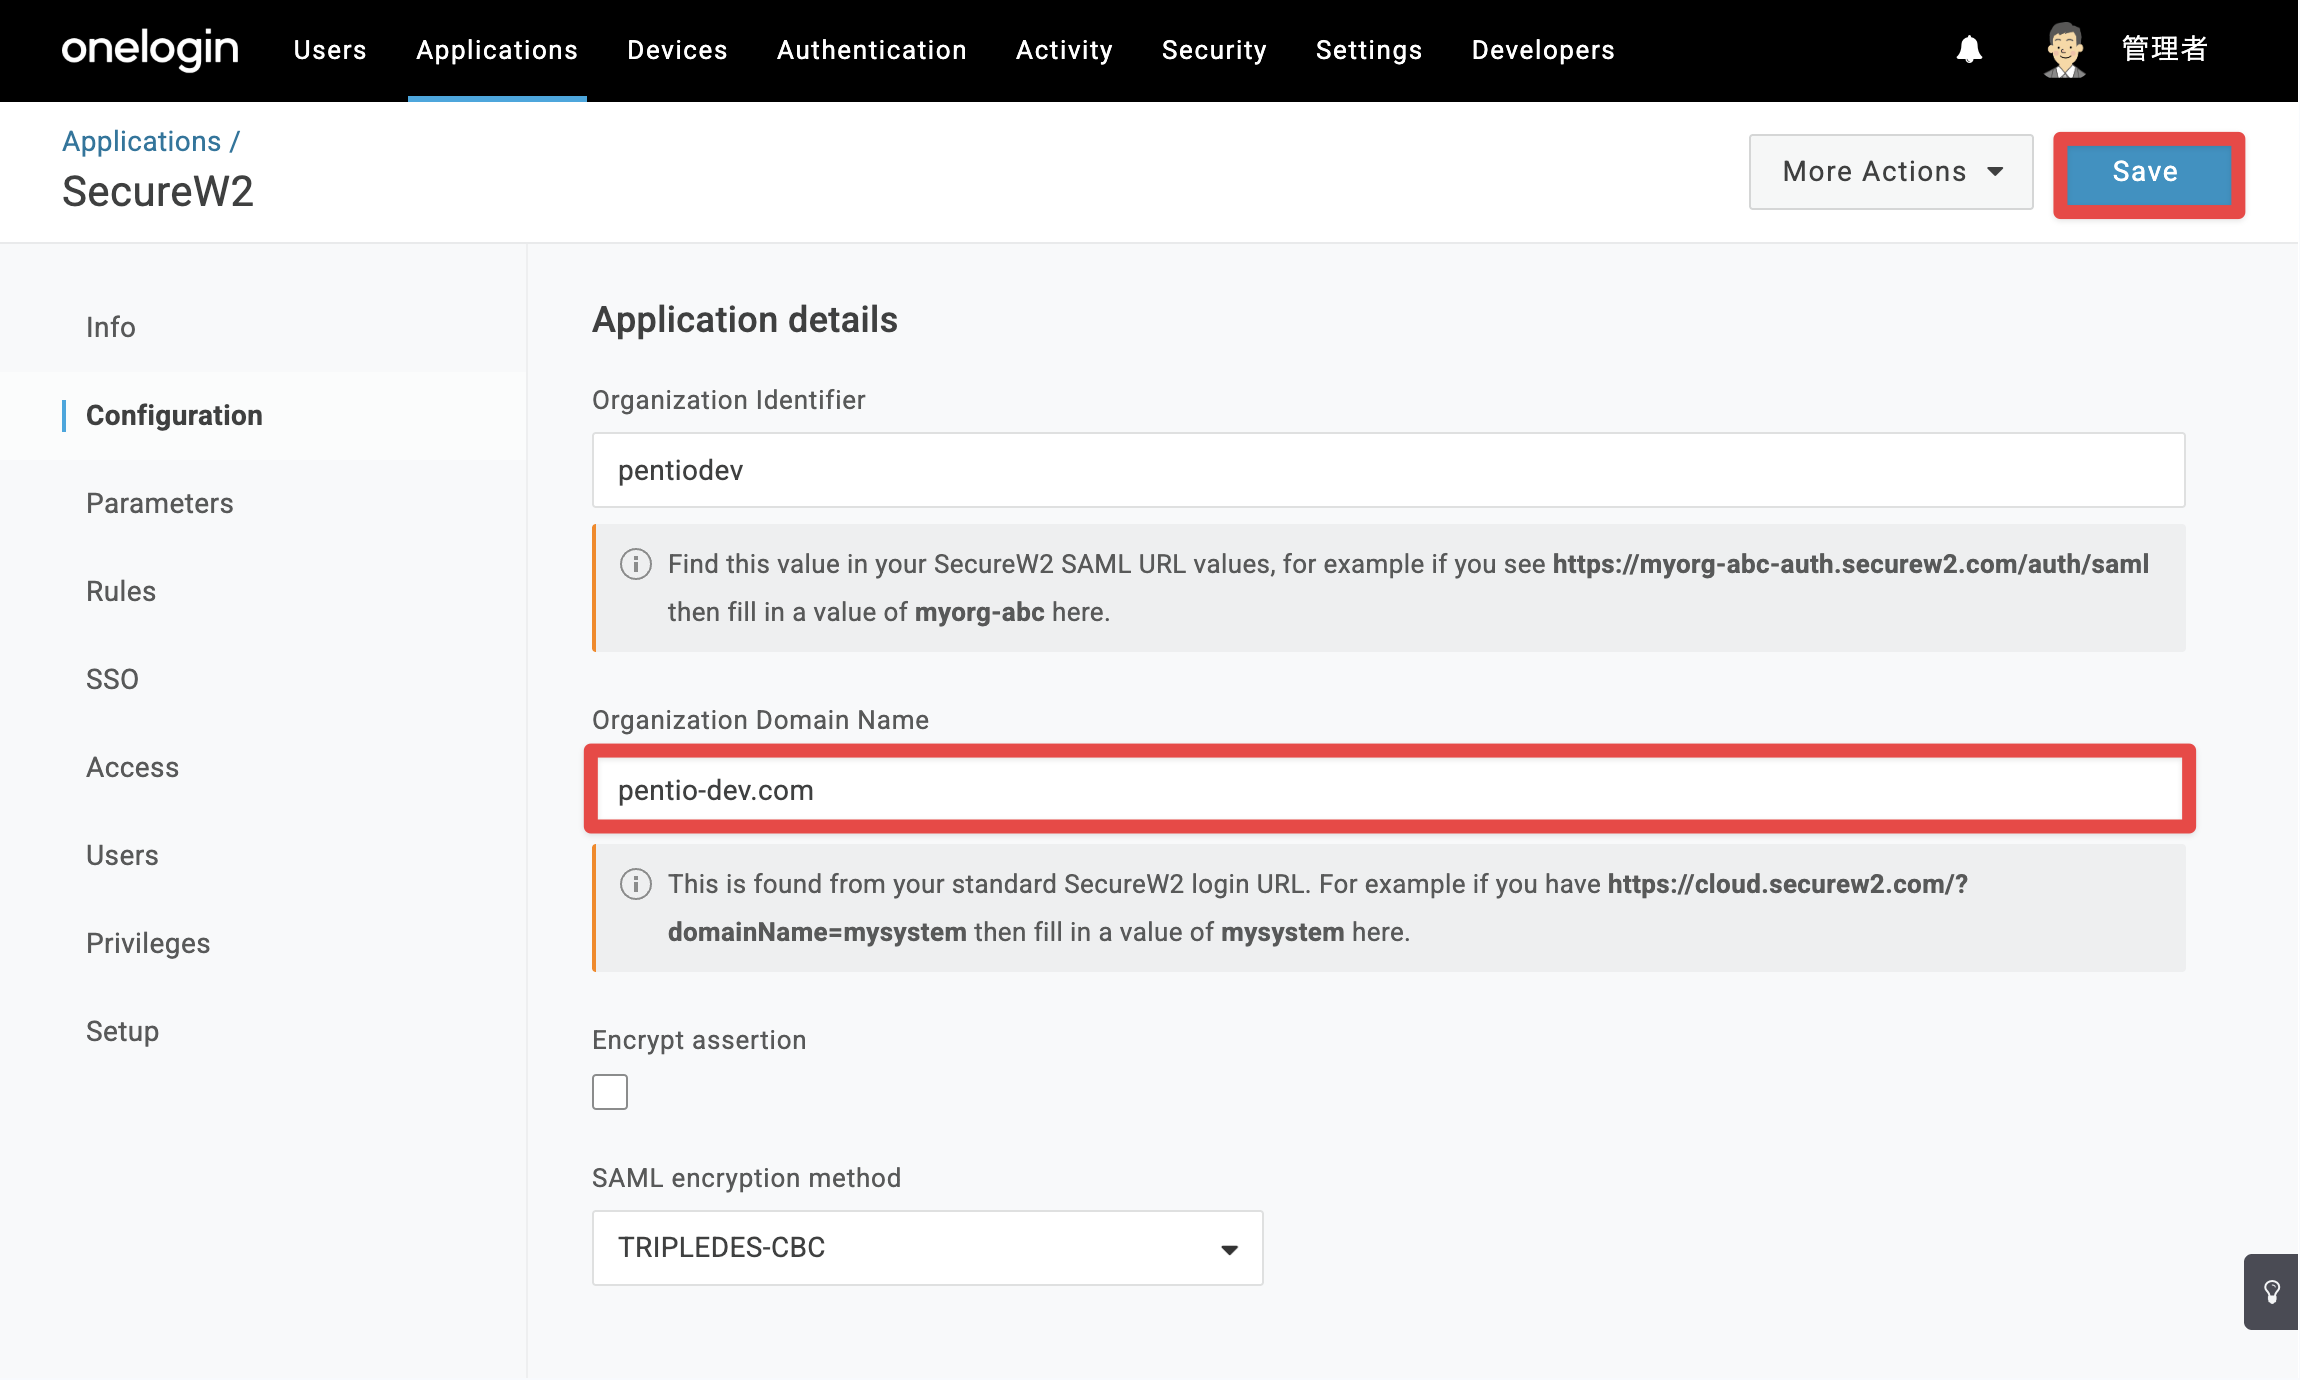Image resolution: width=2300 pixels, height=1380 pixels.
Task: Click the Organization Identifier label
Action: pos(729,400)
